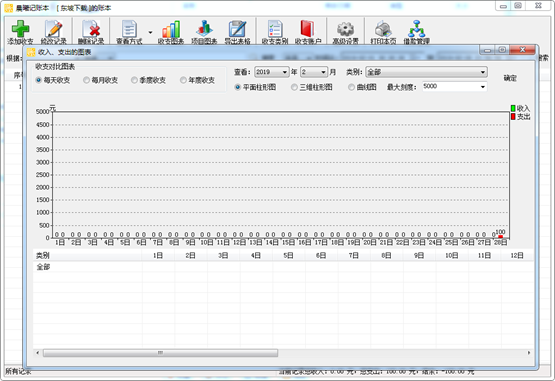Click the 5000 axis label
Screen dimensions: 555x381
42,112
